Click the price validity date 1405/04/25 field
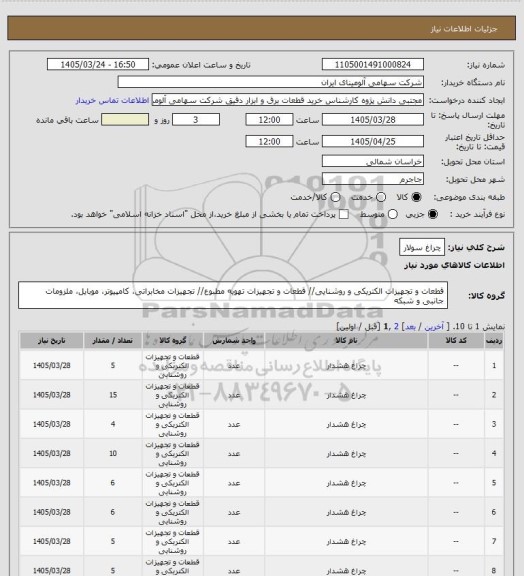The width and height of the screenshot is (524, 576). tap(373, 141)
